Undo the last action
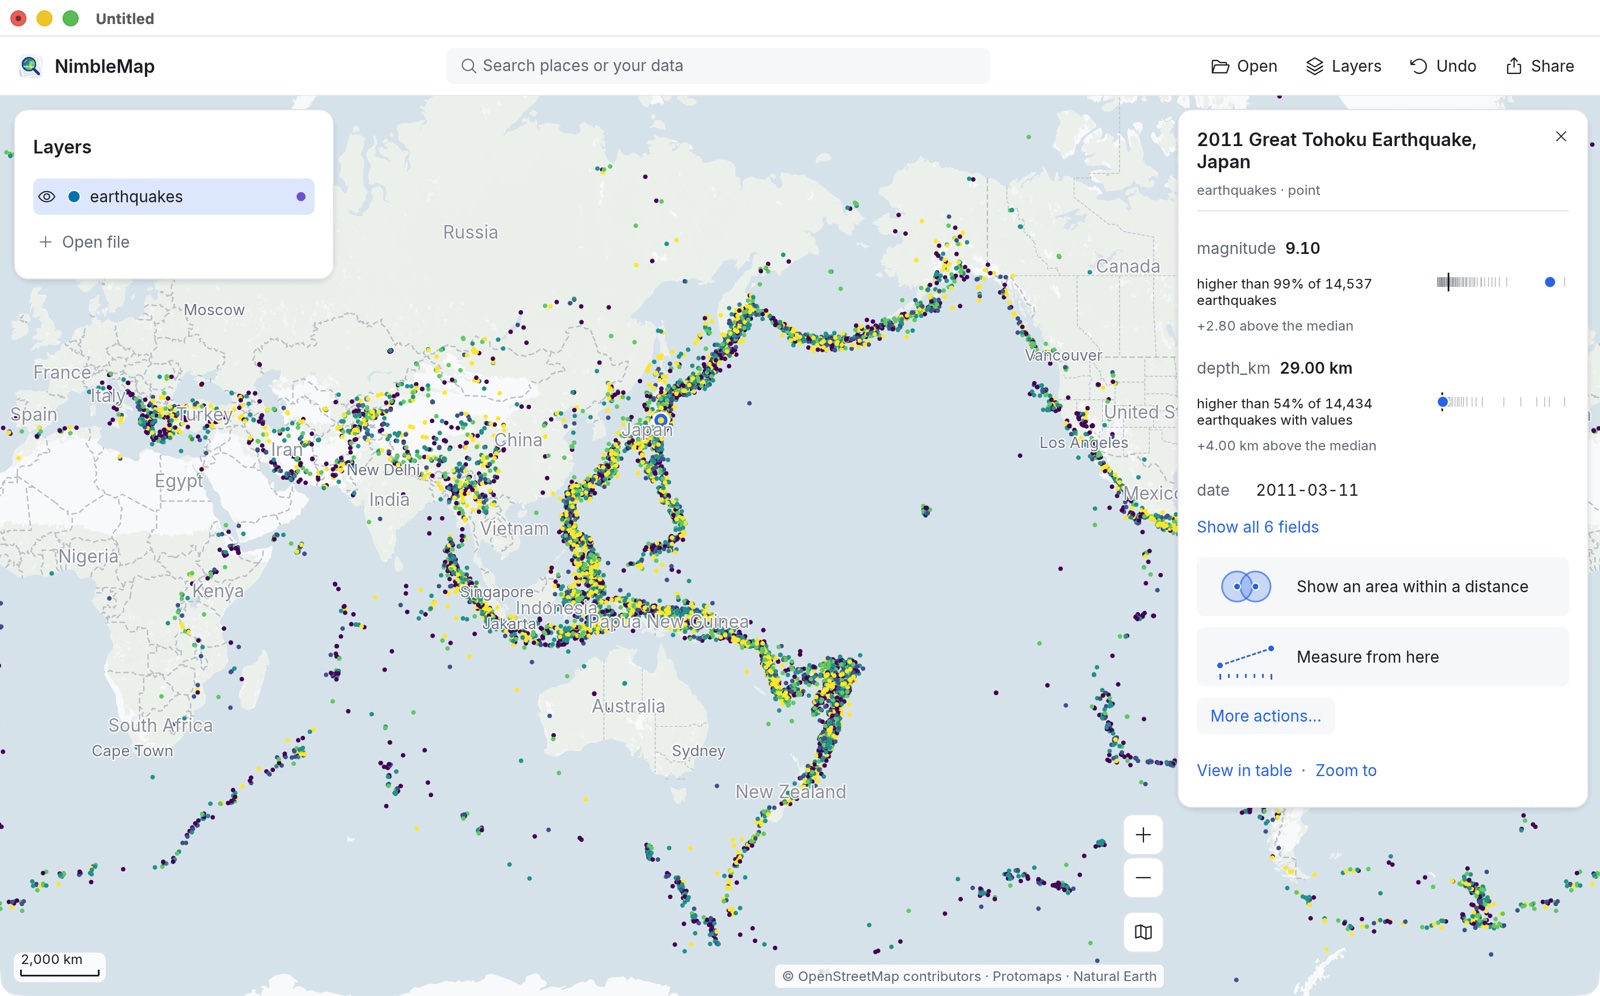1600x996 pixels. (1443, 66)
